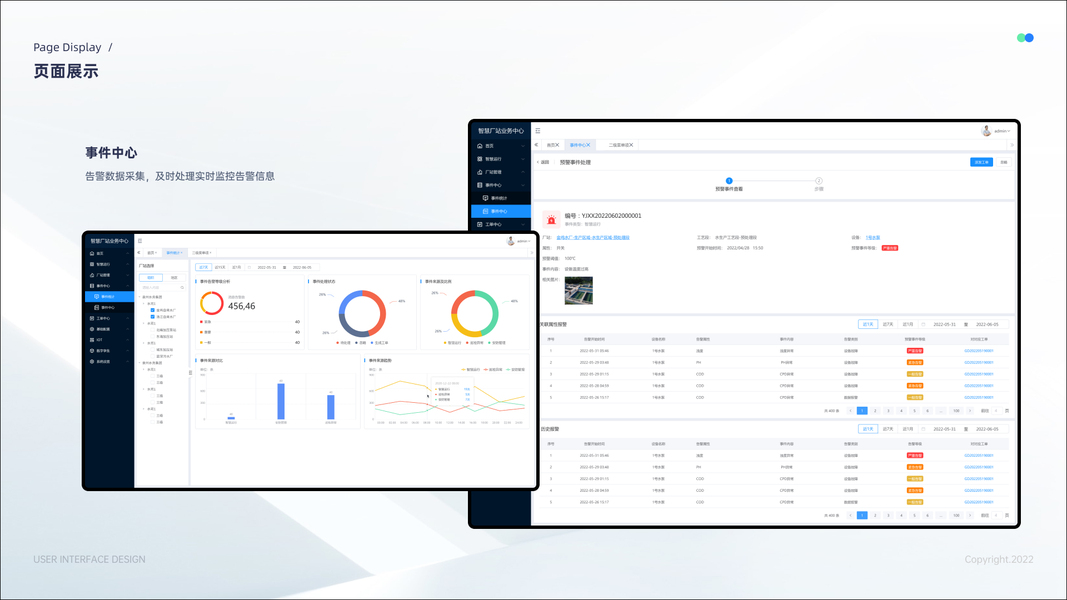Click home icon in dashboard window sidebar
Image resolution: width=1067 pixels, height=600 pixels.
tap(92, 253)
